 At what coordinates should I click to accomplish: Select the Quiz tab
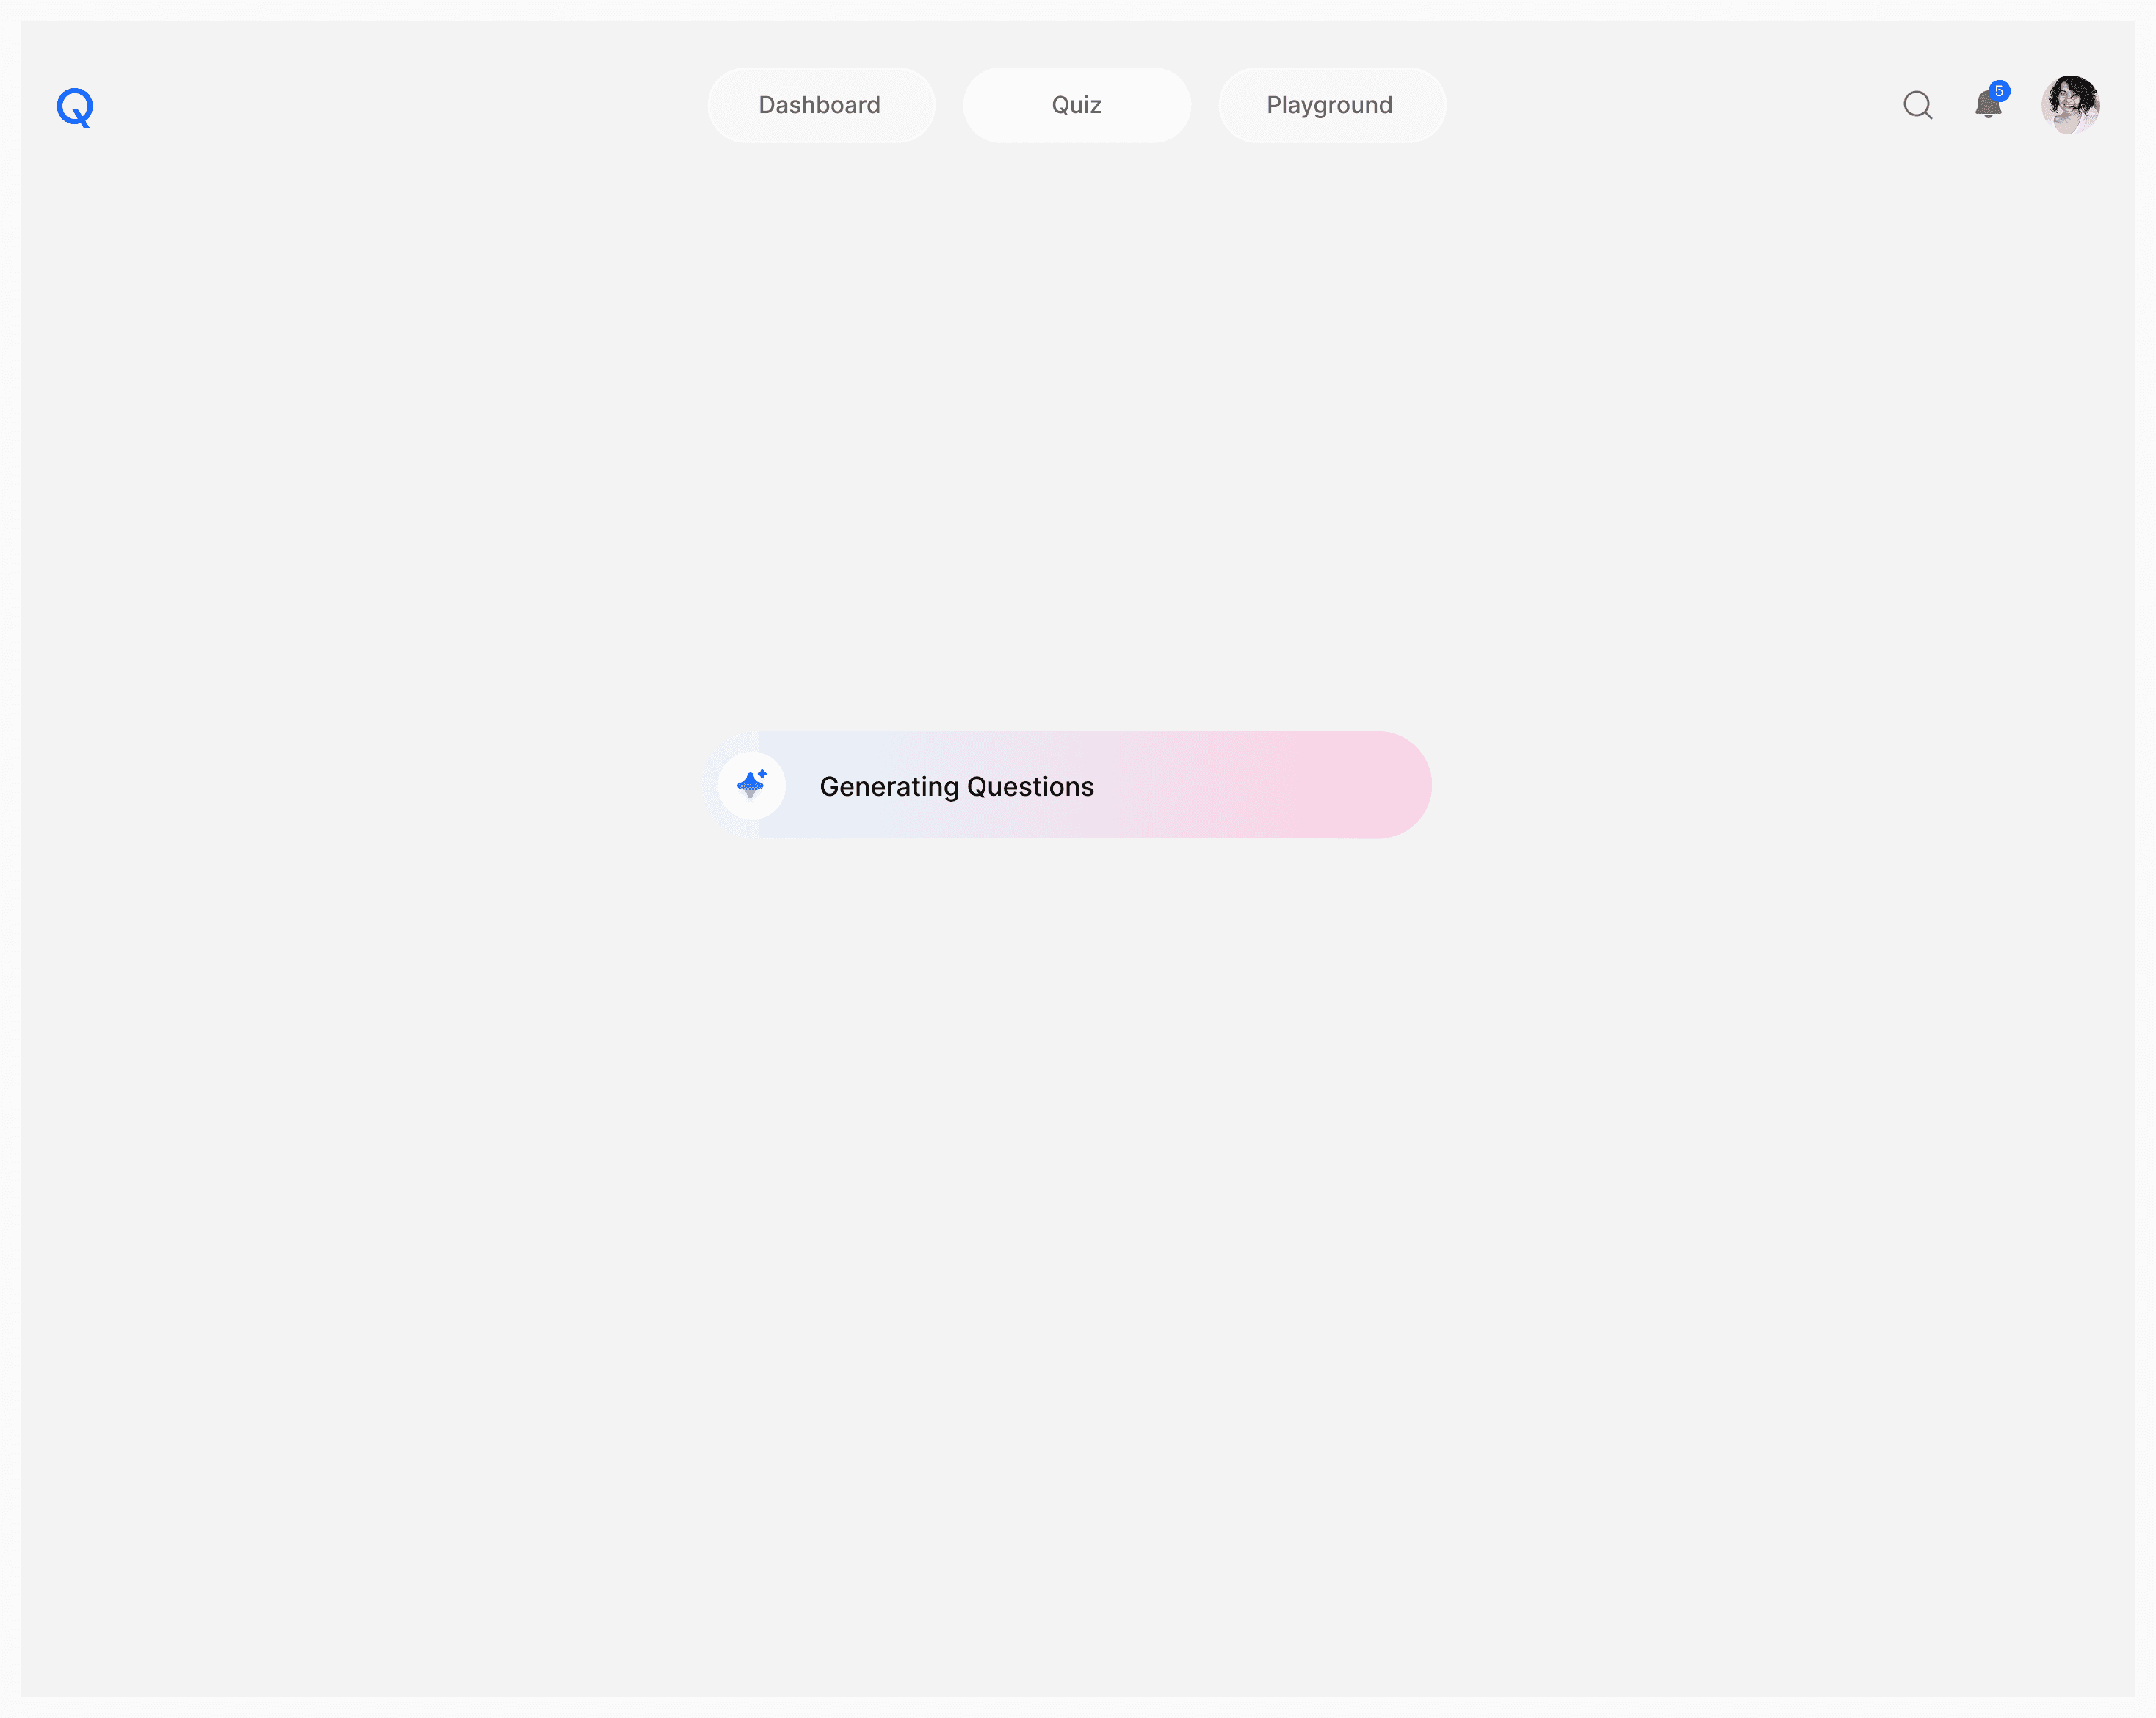coord(1076,105)
